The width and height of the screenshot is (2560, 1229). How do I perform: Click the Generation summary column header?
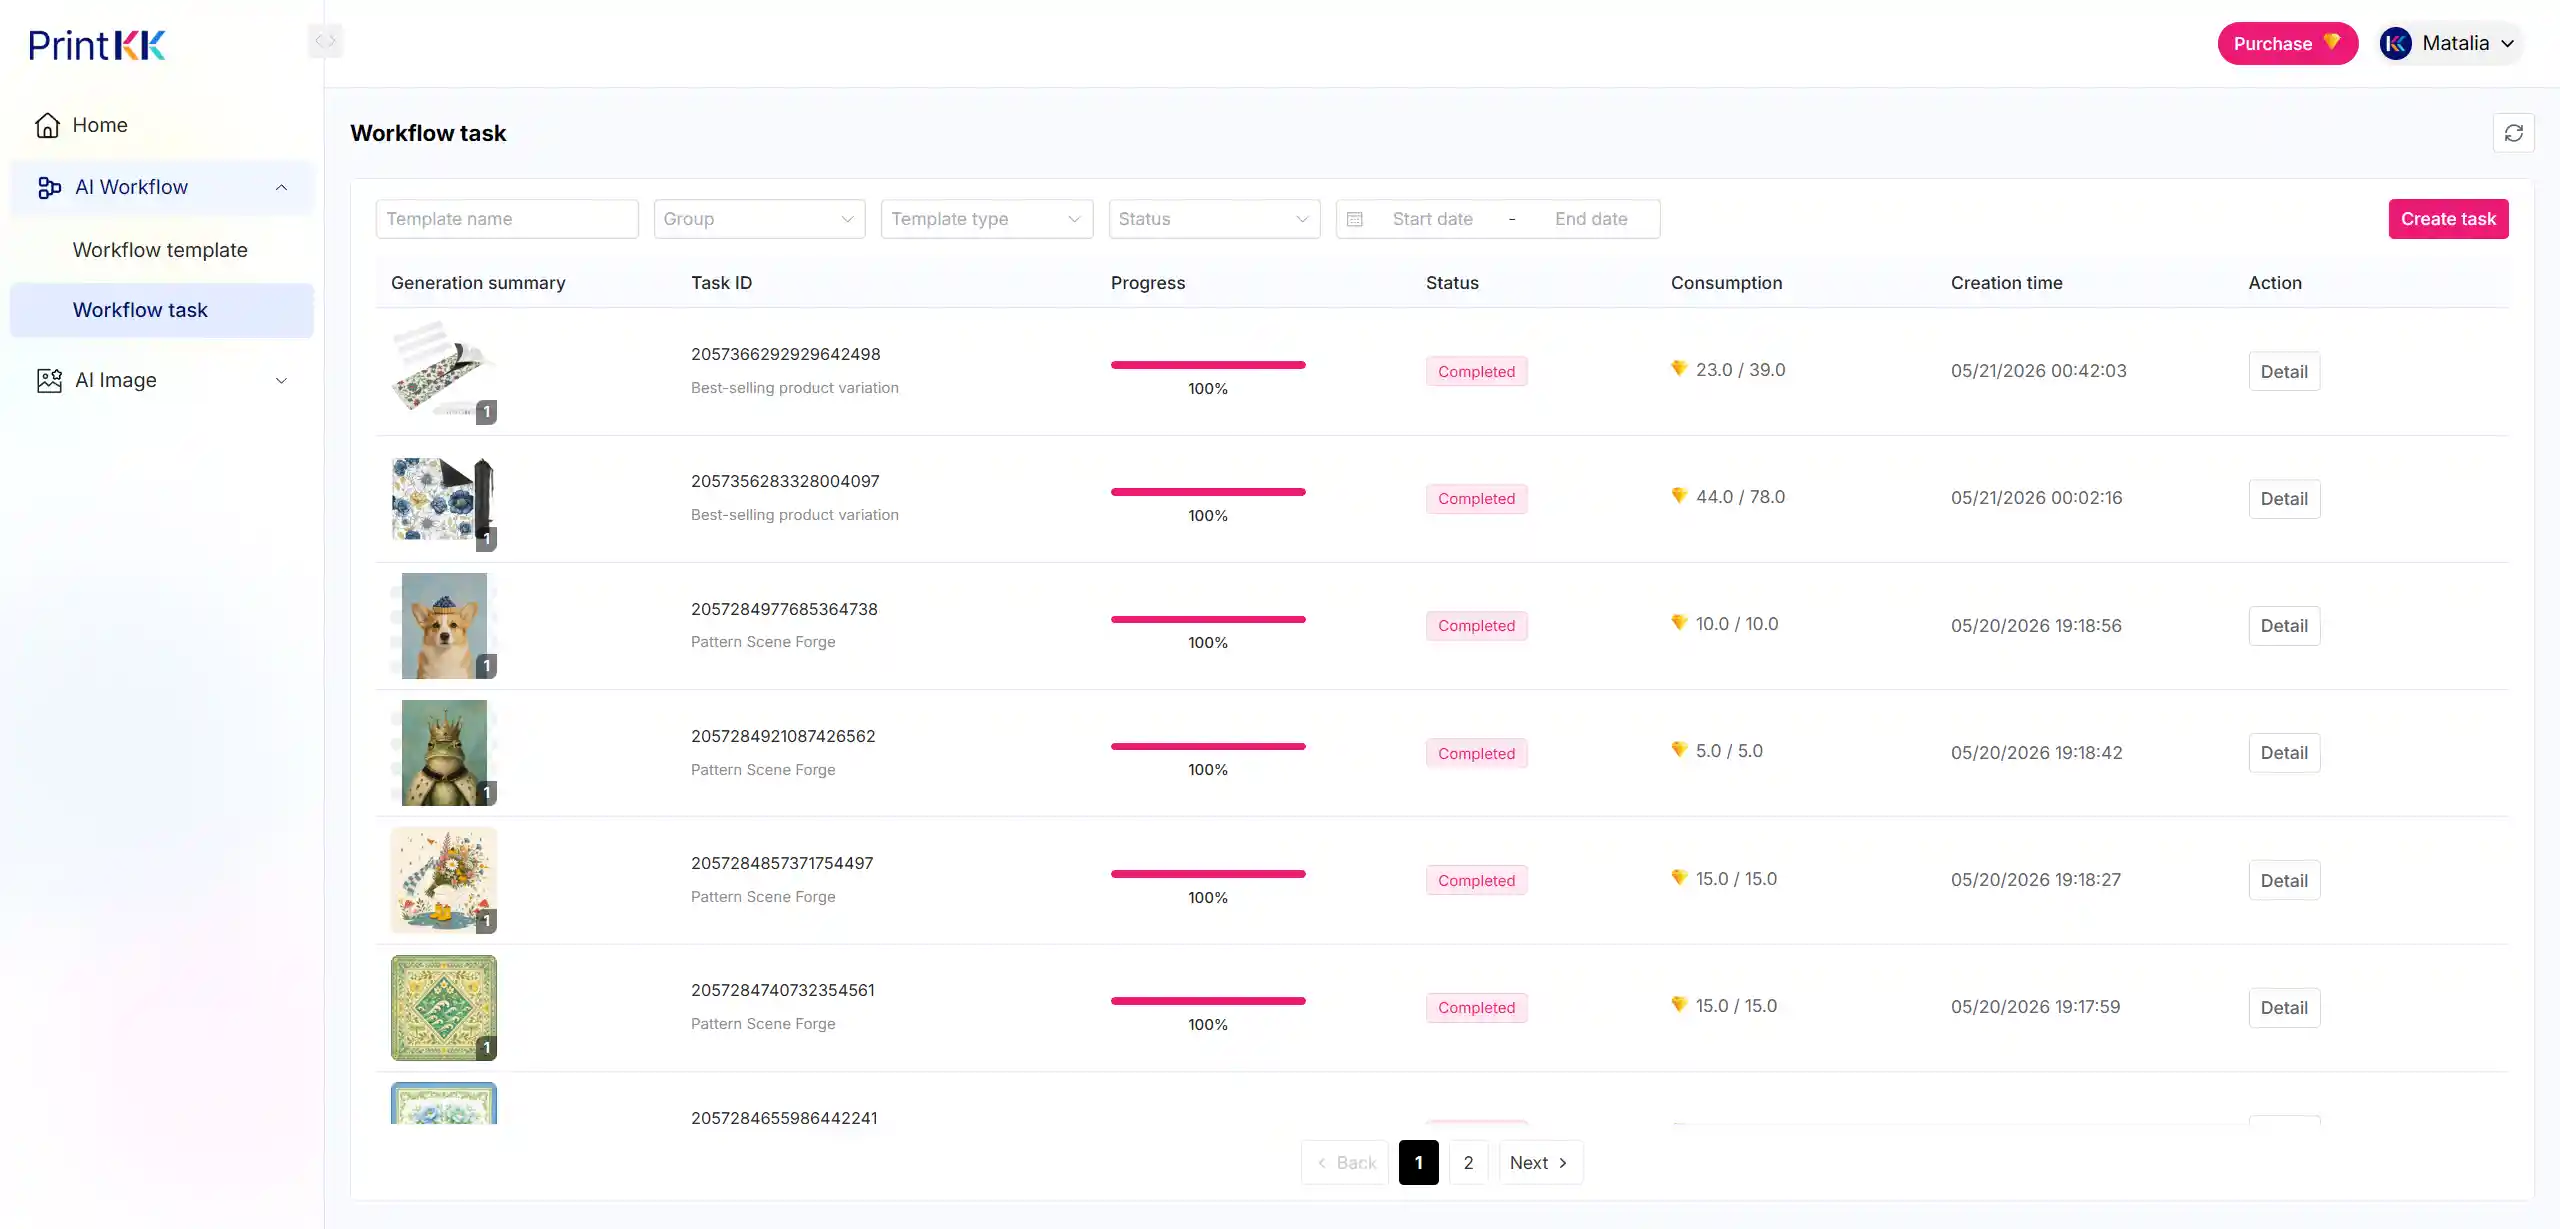(x=478, y=283)
